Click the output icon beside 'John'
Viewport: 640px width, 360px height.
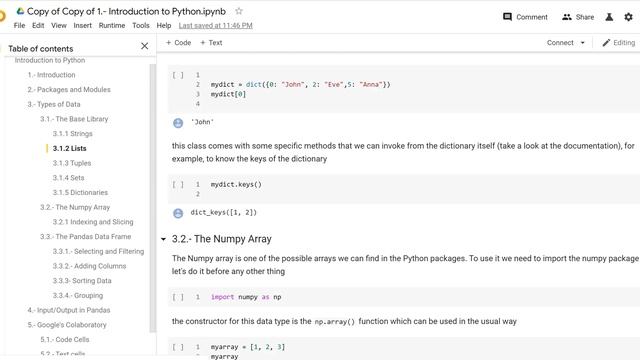pos(178,123)
